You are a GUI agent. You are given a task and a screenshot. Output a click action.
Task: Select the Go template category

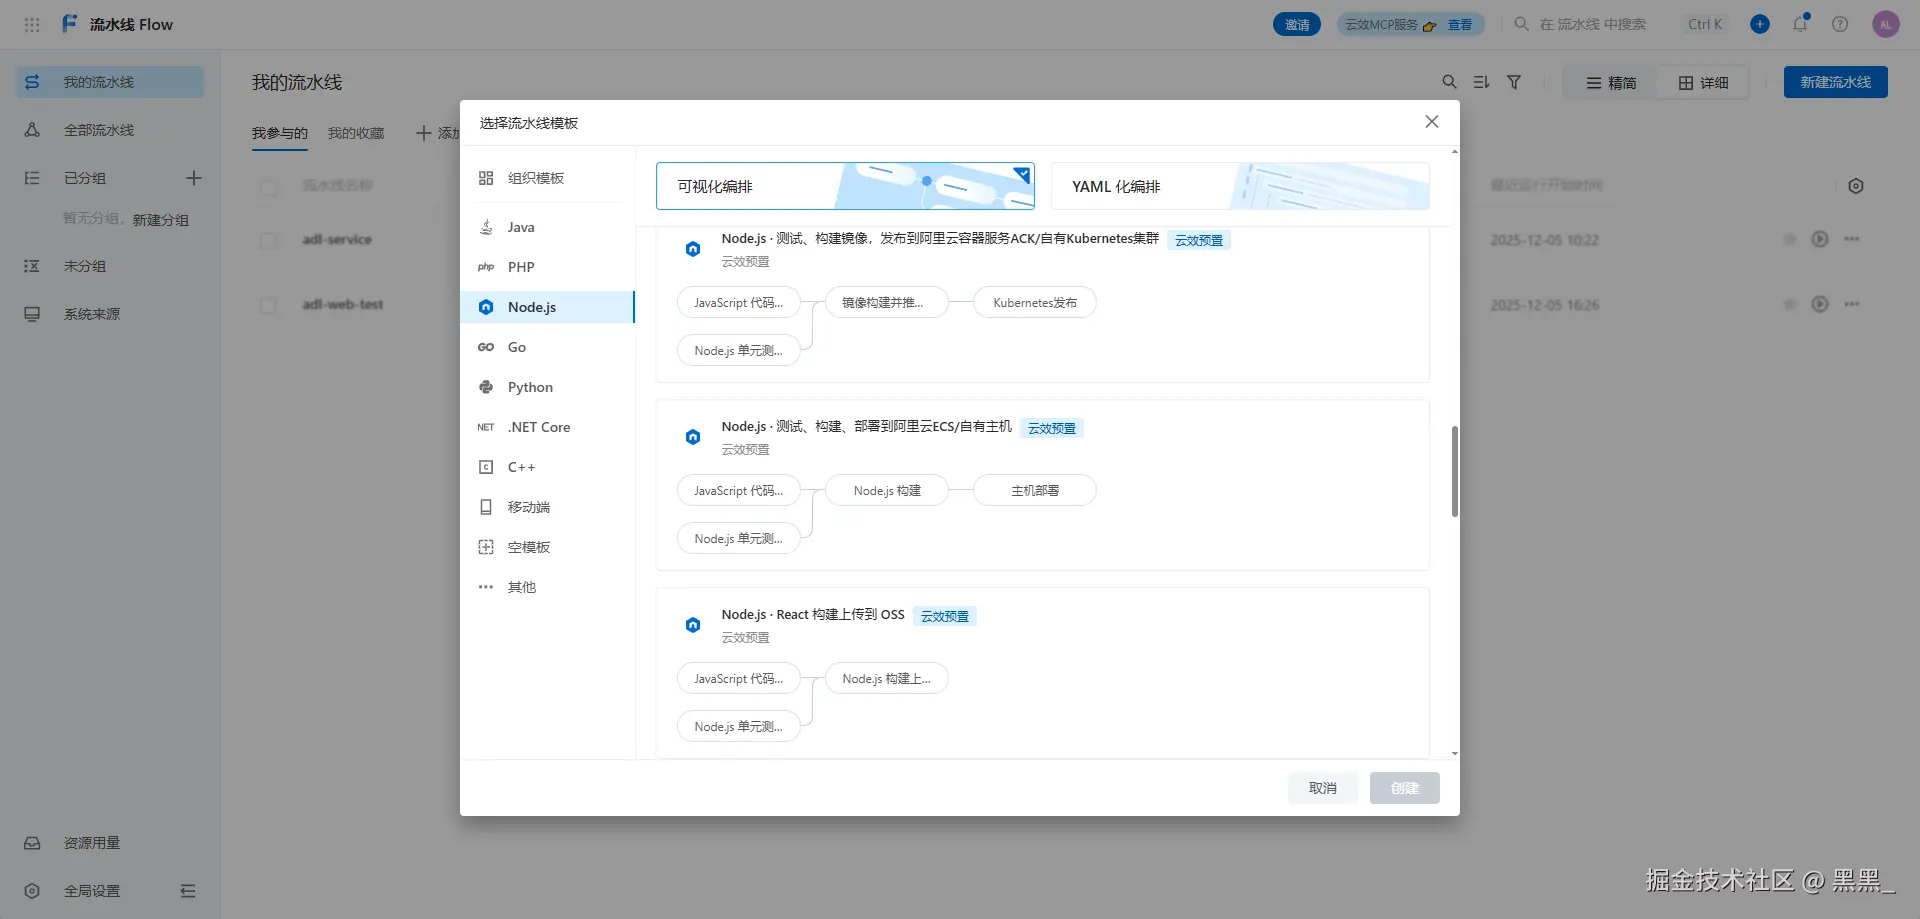click(x=547, y=347)
